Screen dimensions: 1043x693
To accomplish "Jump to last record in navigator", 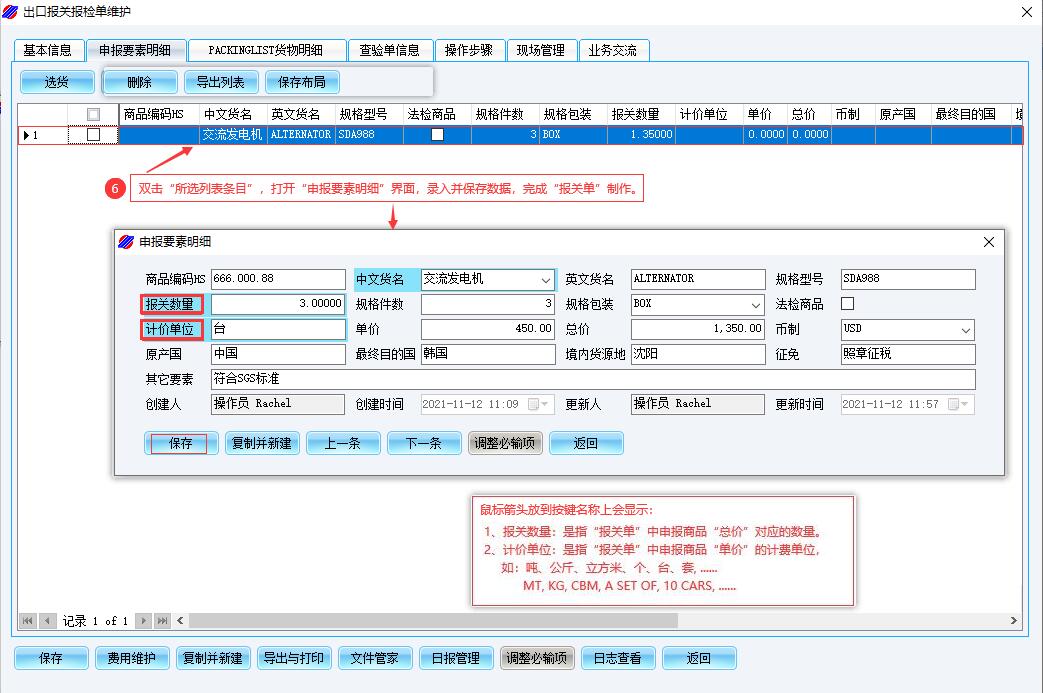I will (162, 621).
